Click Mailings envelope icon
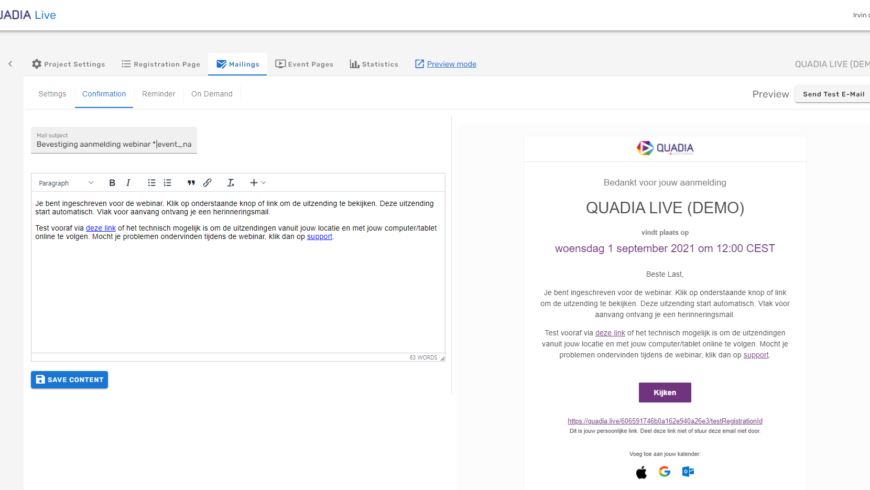 click(221, 64)
